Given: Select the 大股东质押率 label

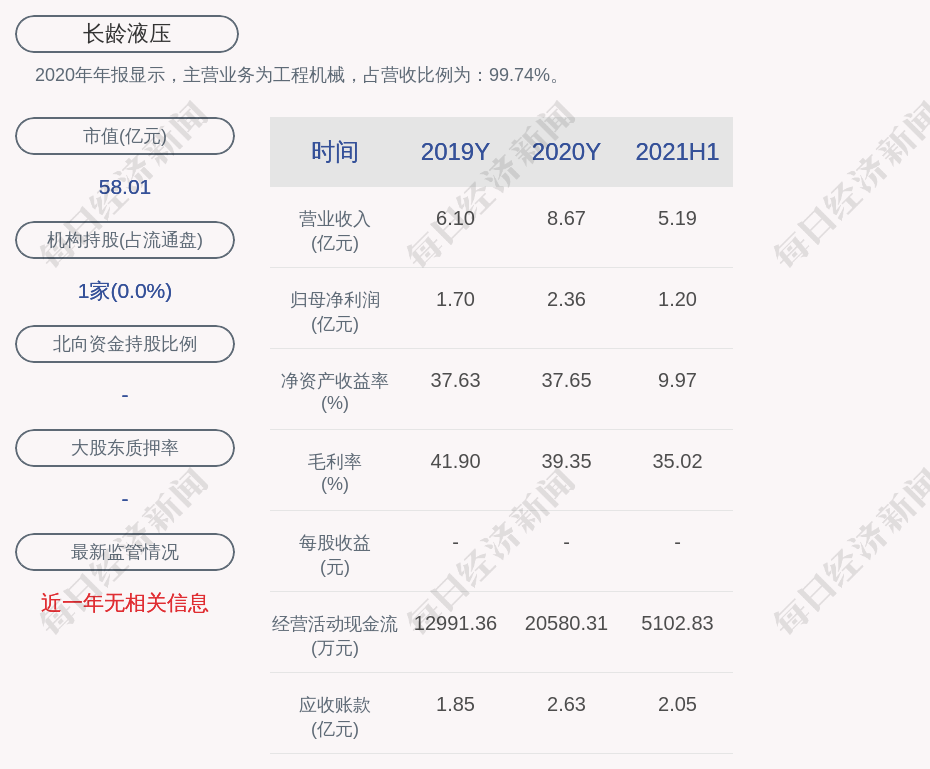Looking at the screenshot, I should [125, 448].
